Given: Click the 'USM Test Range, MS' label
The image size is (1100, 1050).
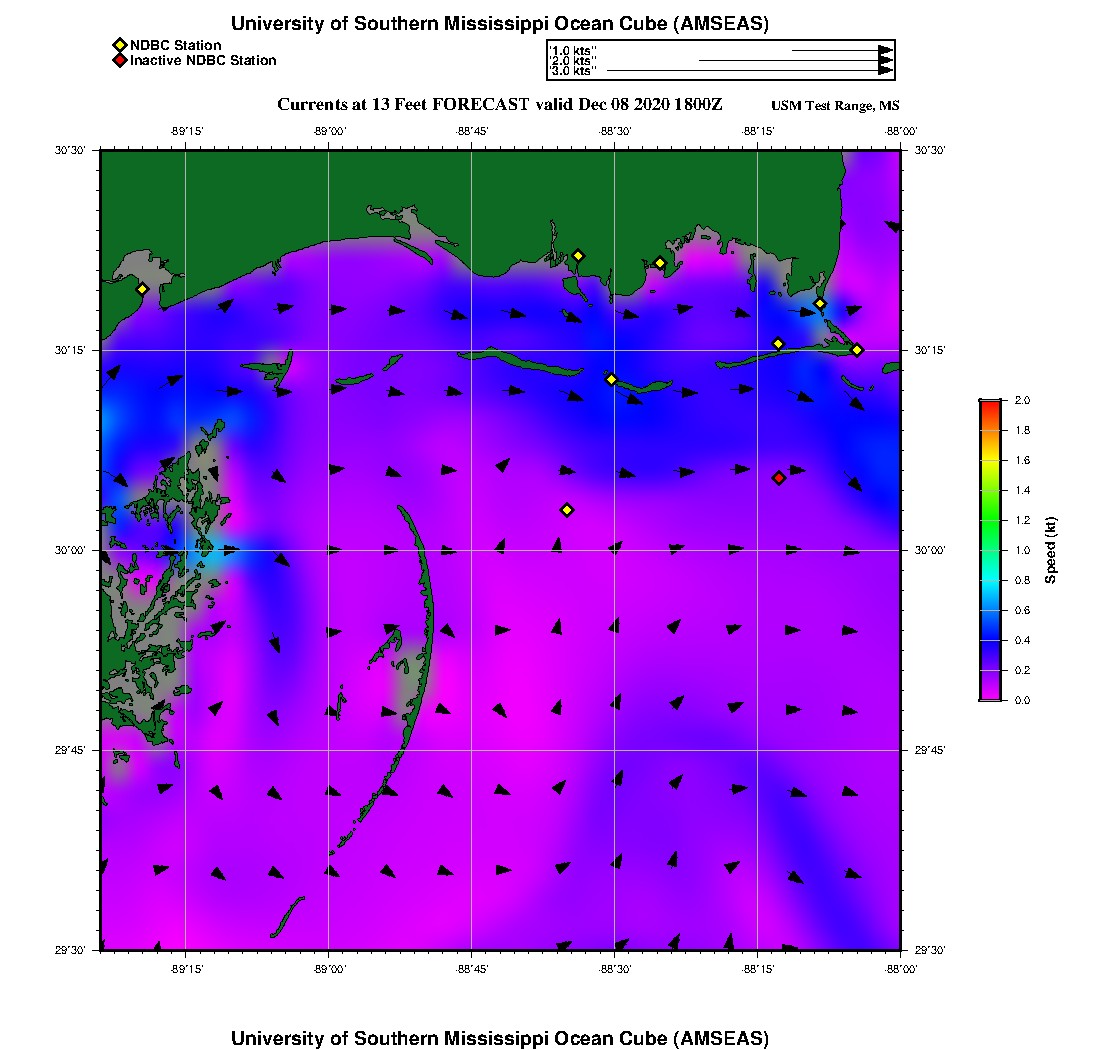Looking at the screenshot, I should tap(835, 106).
